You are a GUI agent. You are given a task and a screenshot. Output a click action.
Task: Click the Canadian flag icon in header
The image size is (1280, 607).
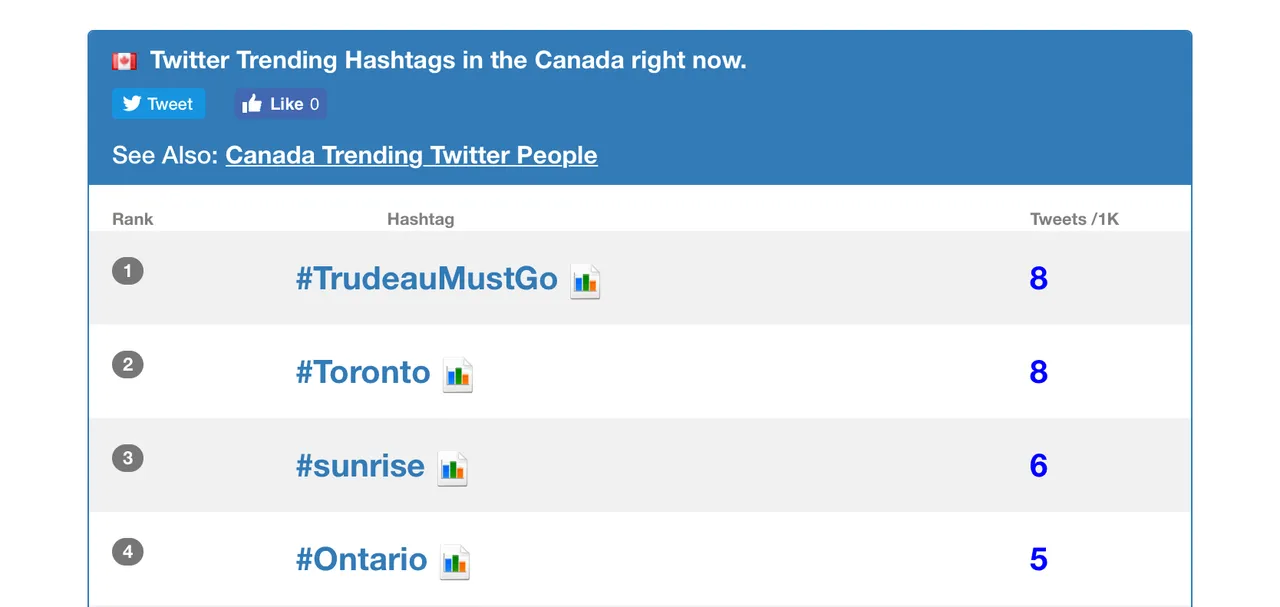click(124, 61)
